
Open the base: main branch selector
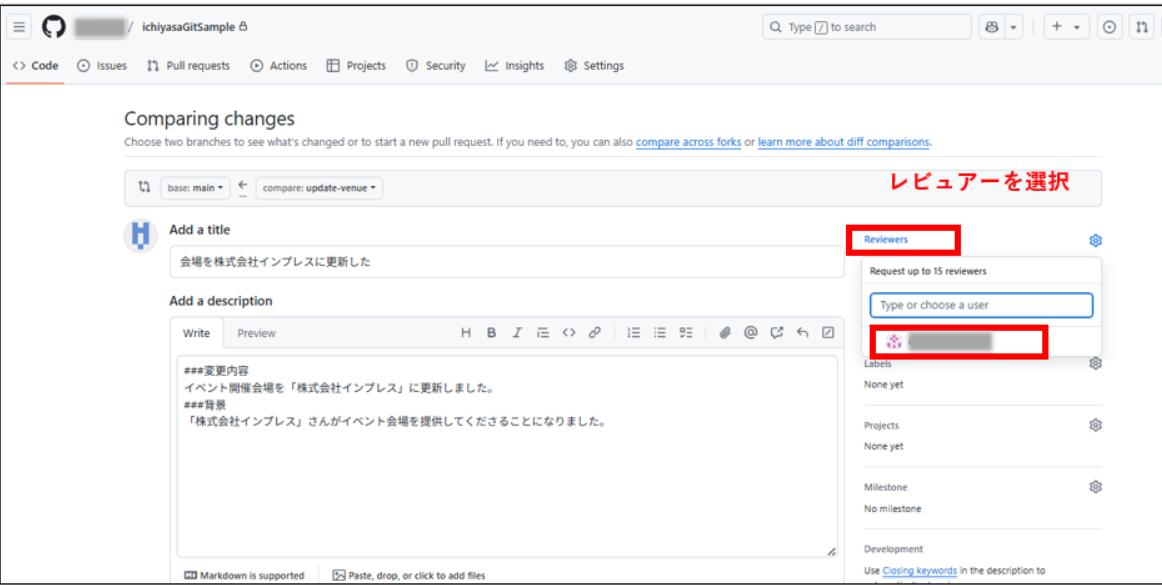194,188
